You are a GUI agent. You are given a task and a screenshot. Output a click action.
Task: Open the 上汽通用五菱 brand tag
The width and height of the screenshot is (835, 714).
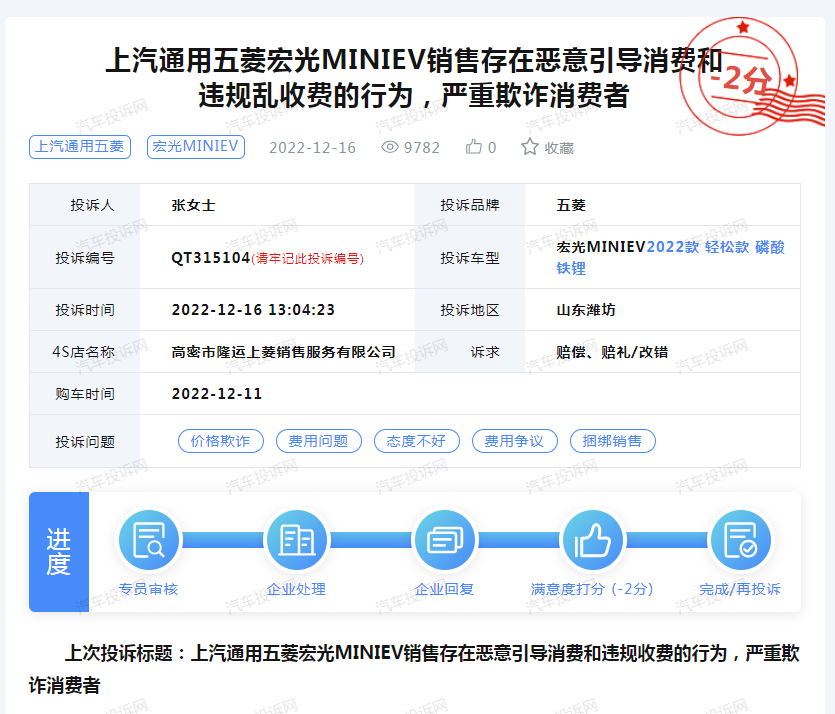click(80, 146)
